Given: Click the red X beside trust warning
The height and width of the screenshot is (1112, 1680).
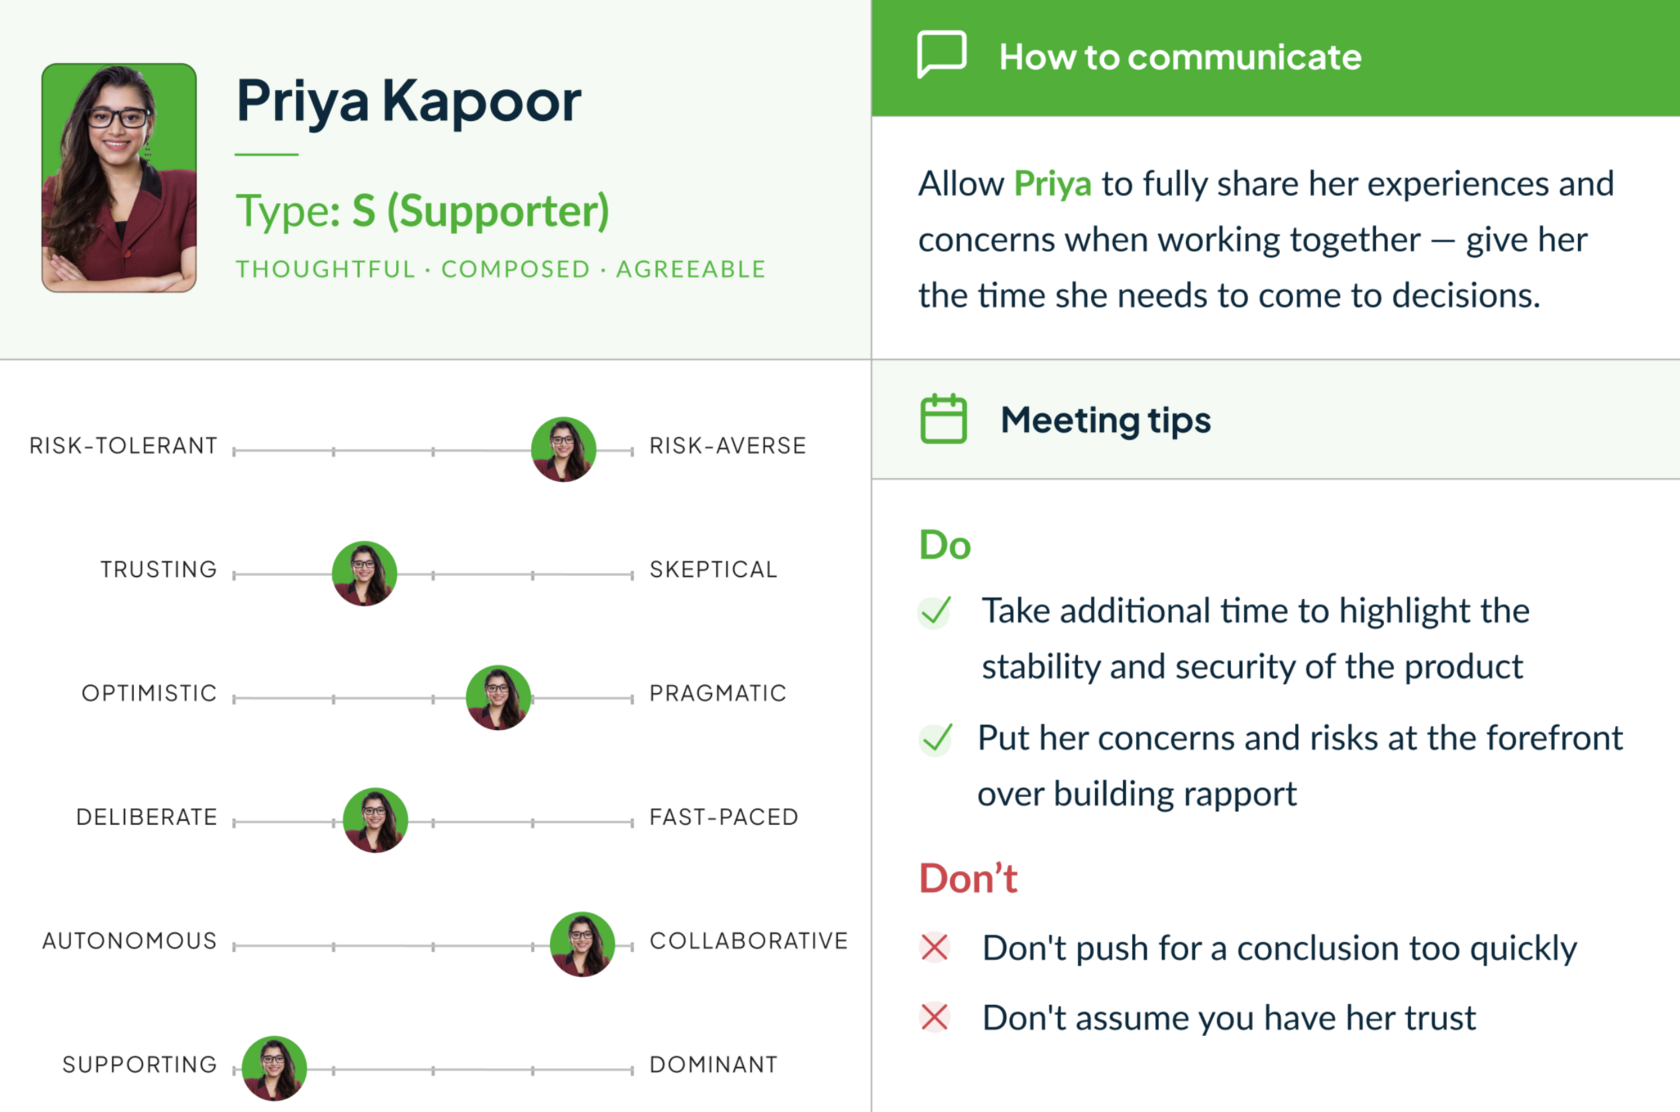Looking at the screenshot, I should coord(935,1017).
